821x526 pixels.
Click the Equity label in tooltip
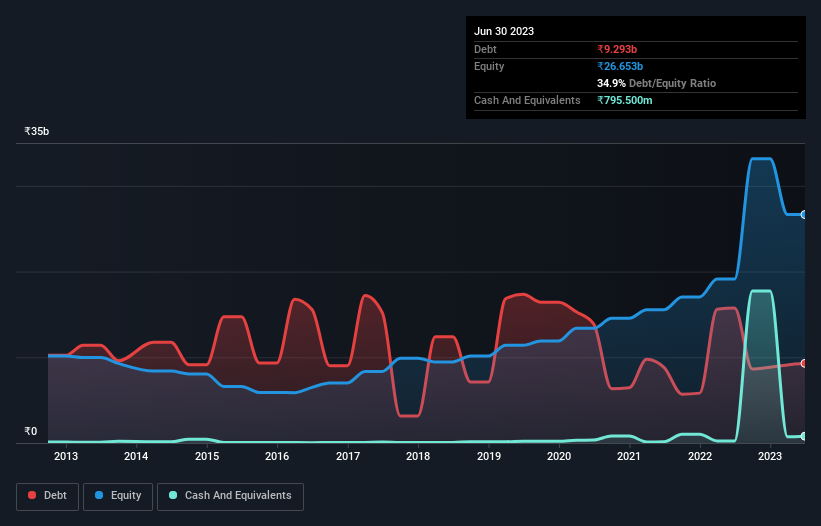click(489, 66)
